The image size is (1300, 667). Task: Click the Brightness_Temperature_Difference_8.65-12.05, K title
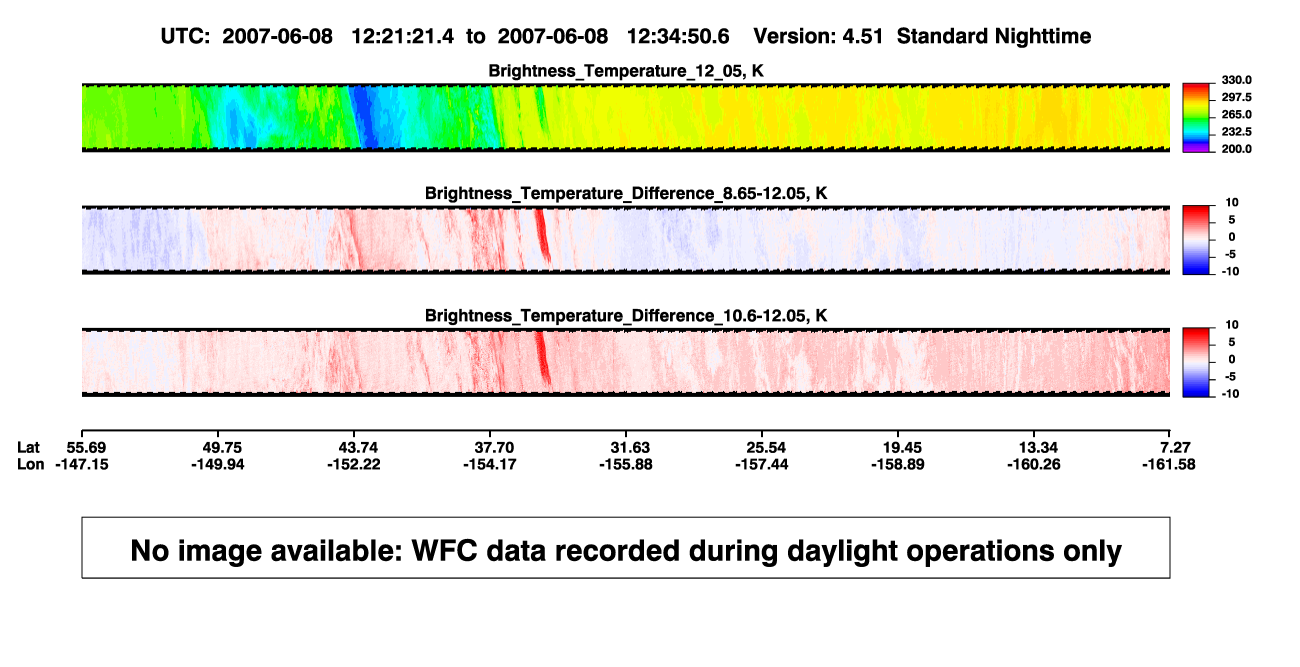pyautogui.click(x=625, y=192)
